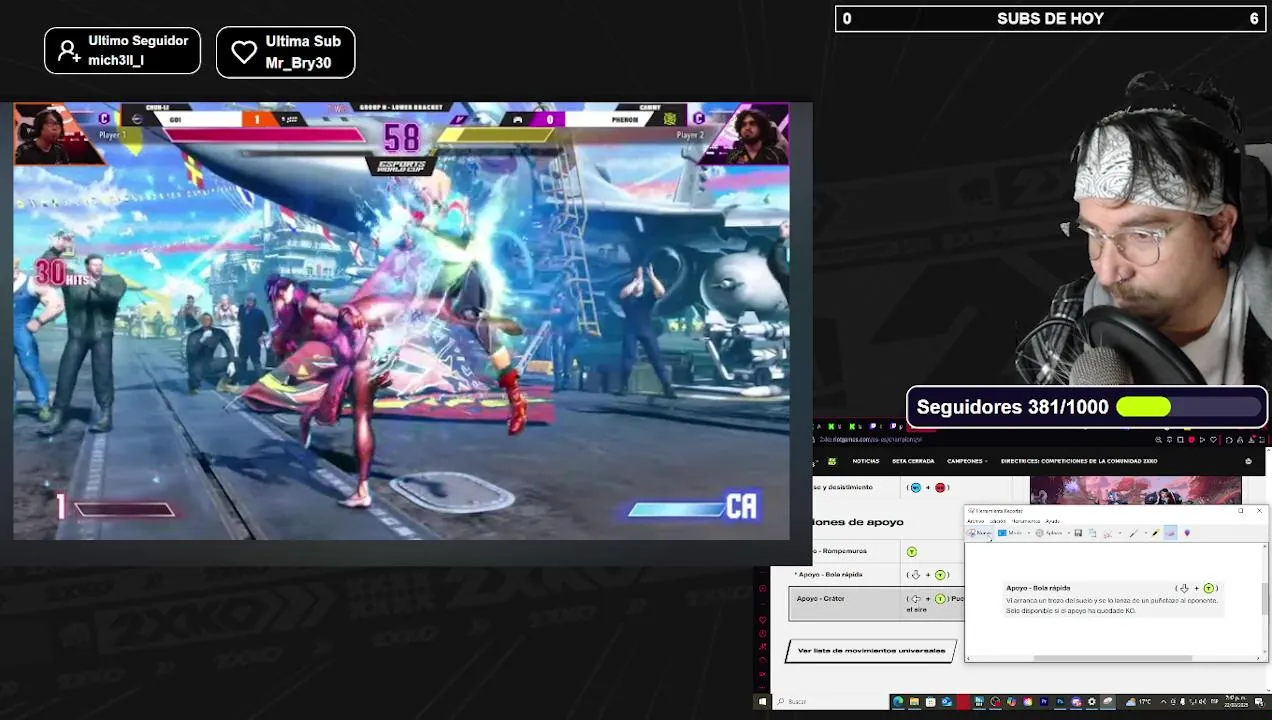Open the Ayuda menu in Snipping Tool

click(1052, 521)
